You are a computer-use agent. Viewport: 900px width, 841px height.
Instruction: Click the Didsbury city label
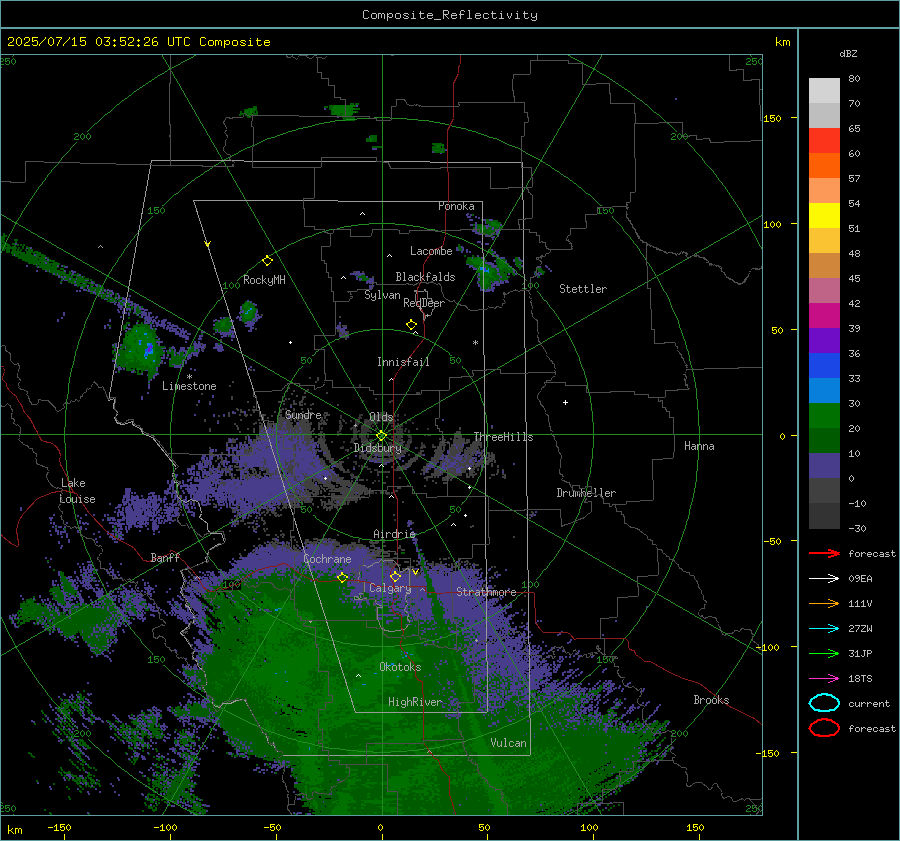(x=377, y=448)
